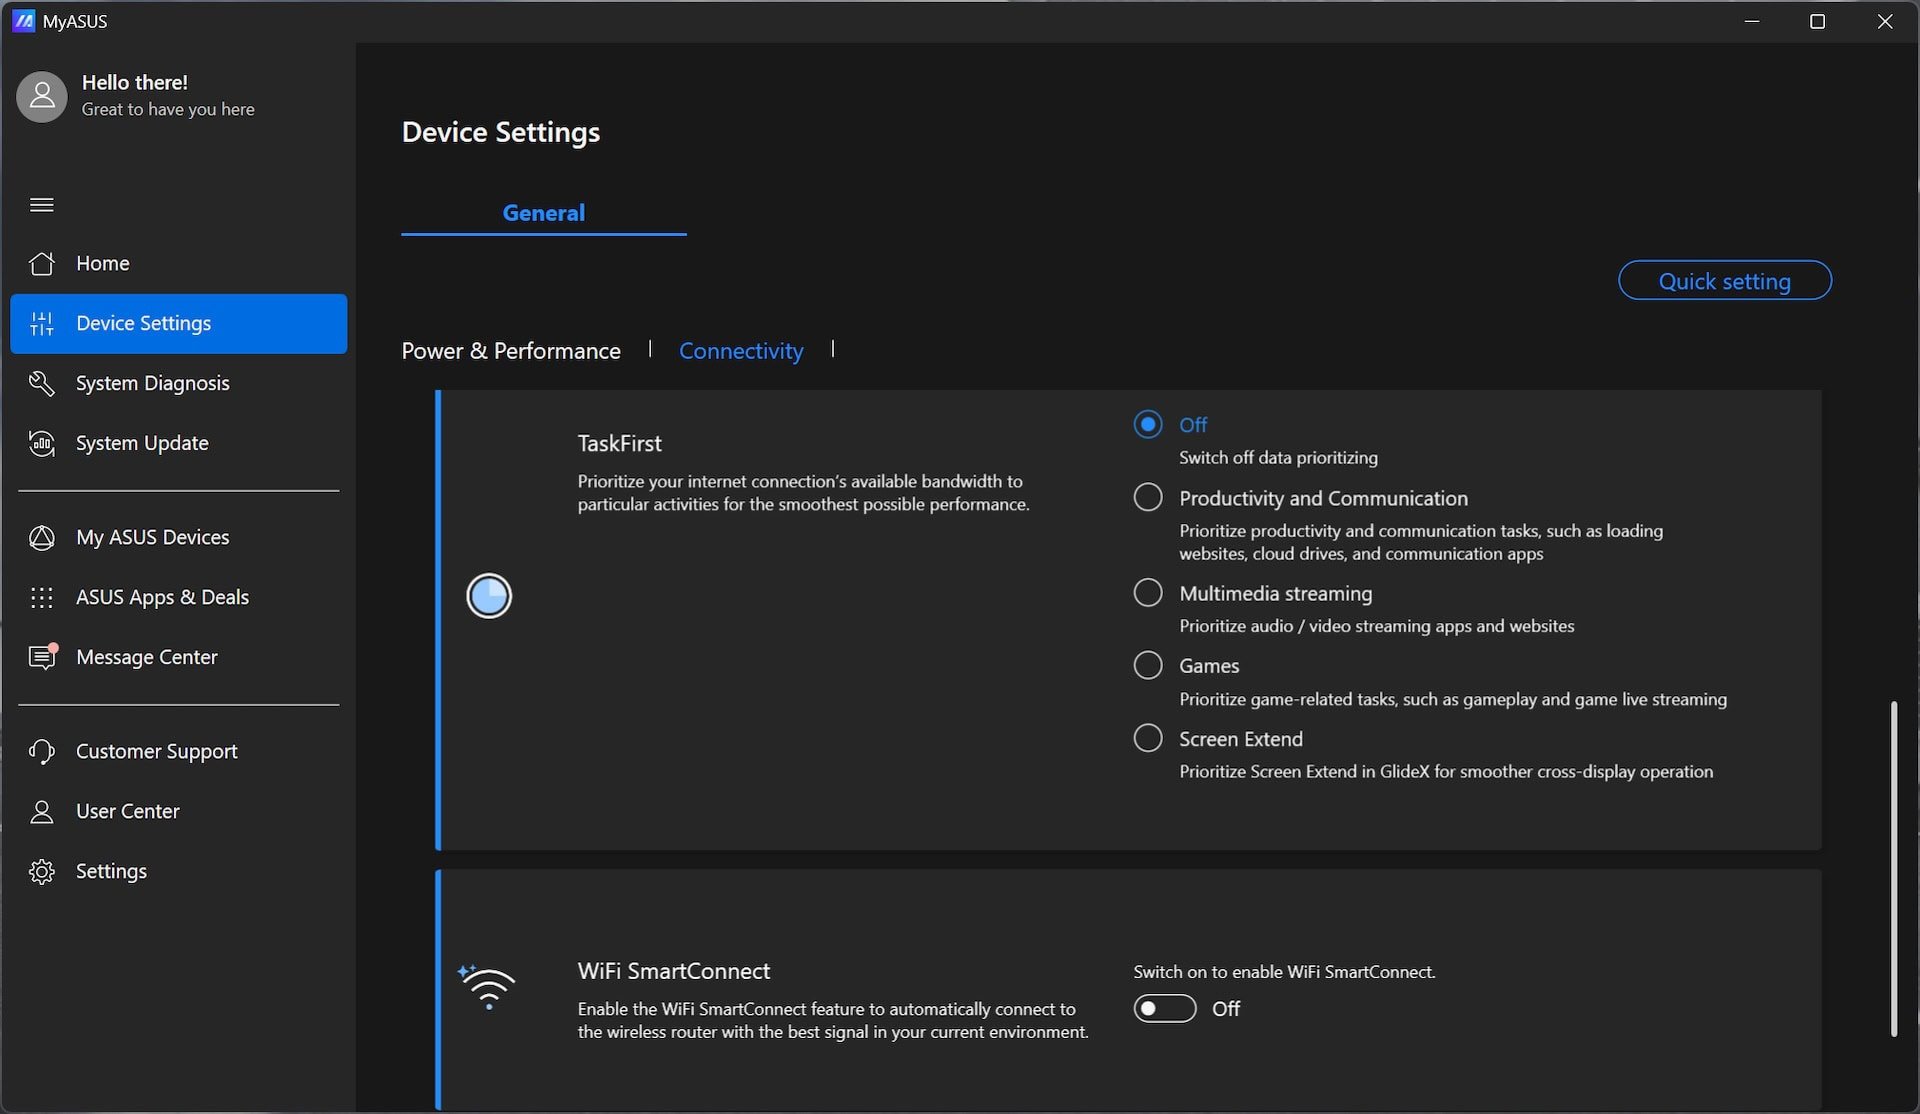The image size is (1920, 1114).
Task: Click the vertical scrollbar thumb
Action: point(1894,868)
